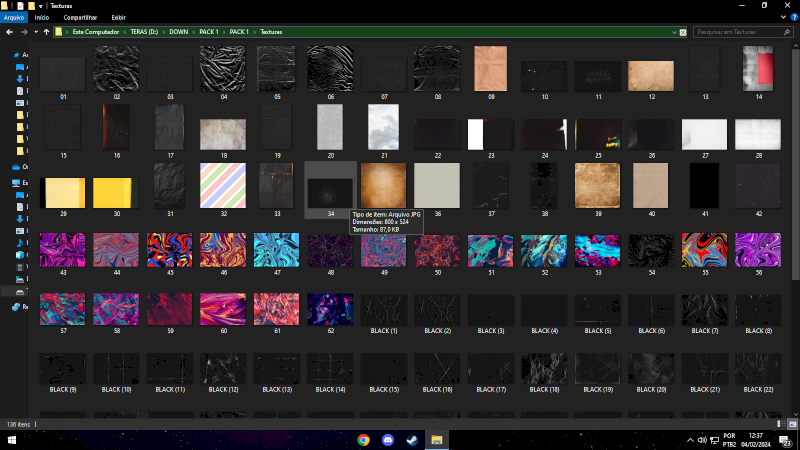Open Discord from the taskbar
Viewport: 800px width, 450px height.
(387, 440)
